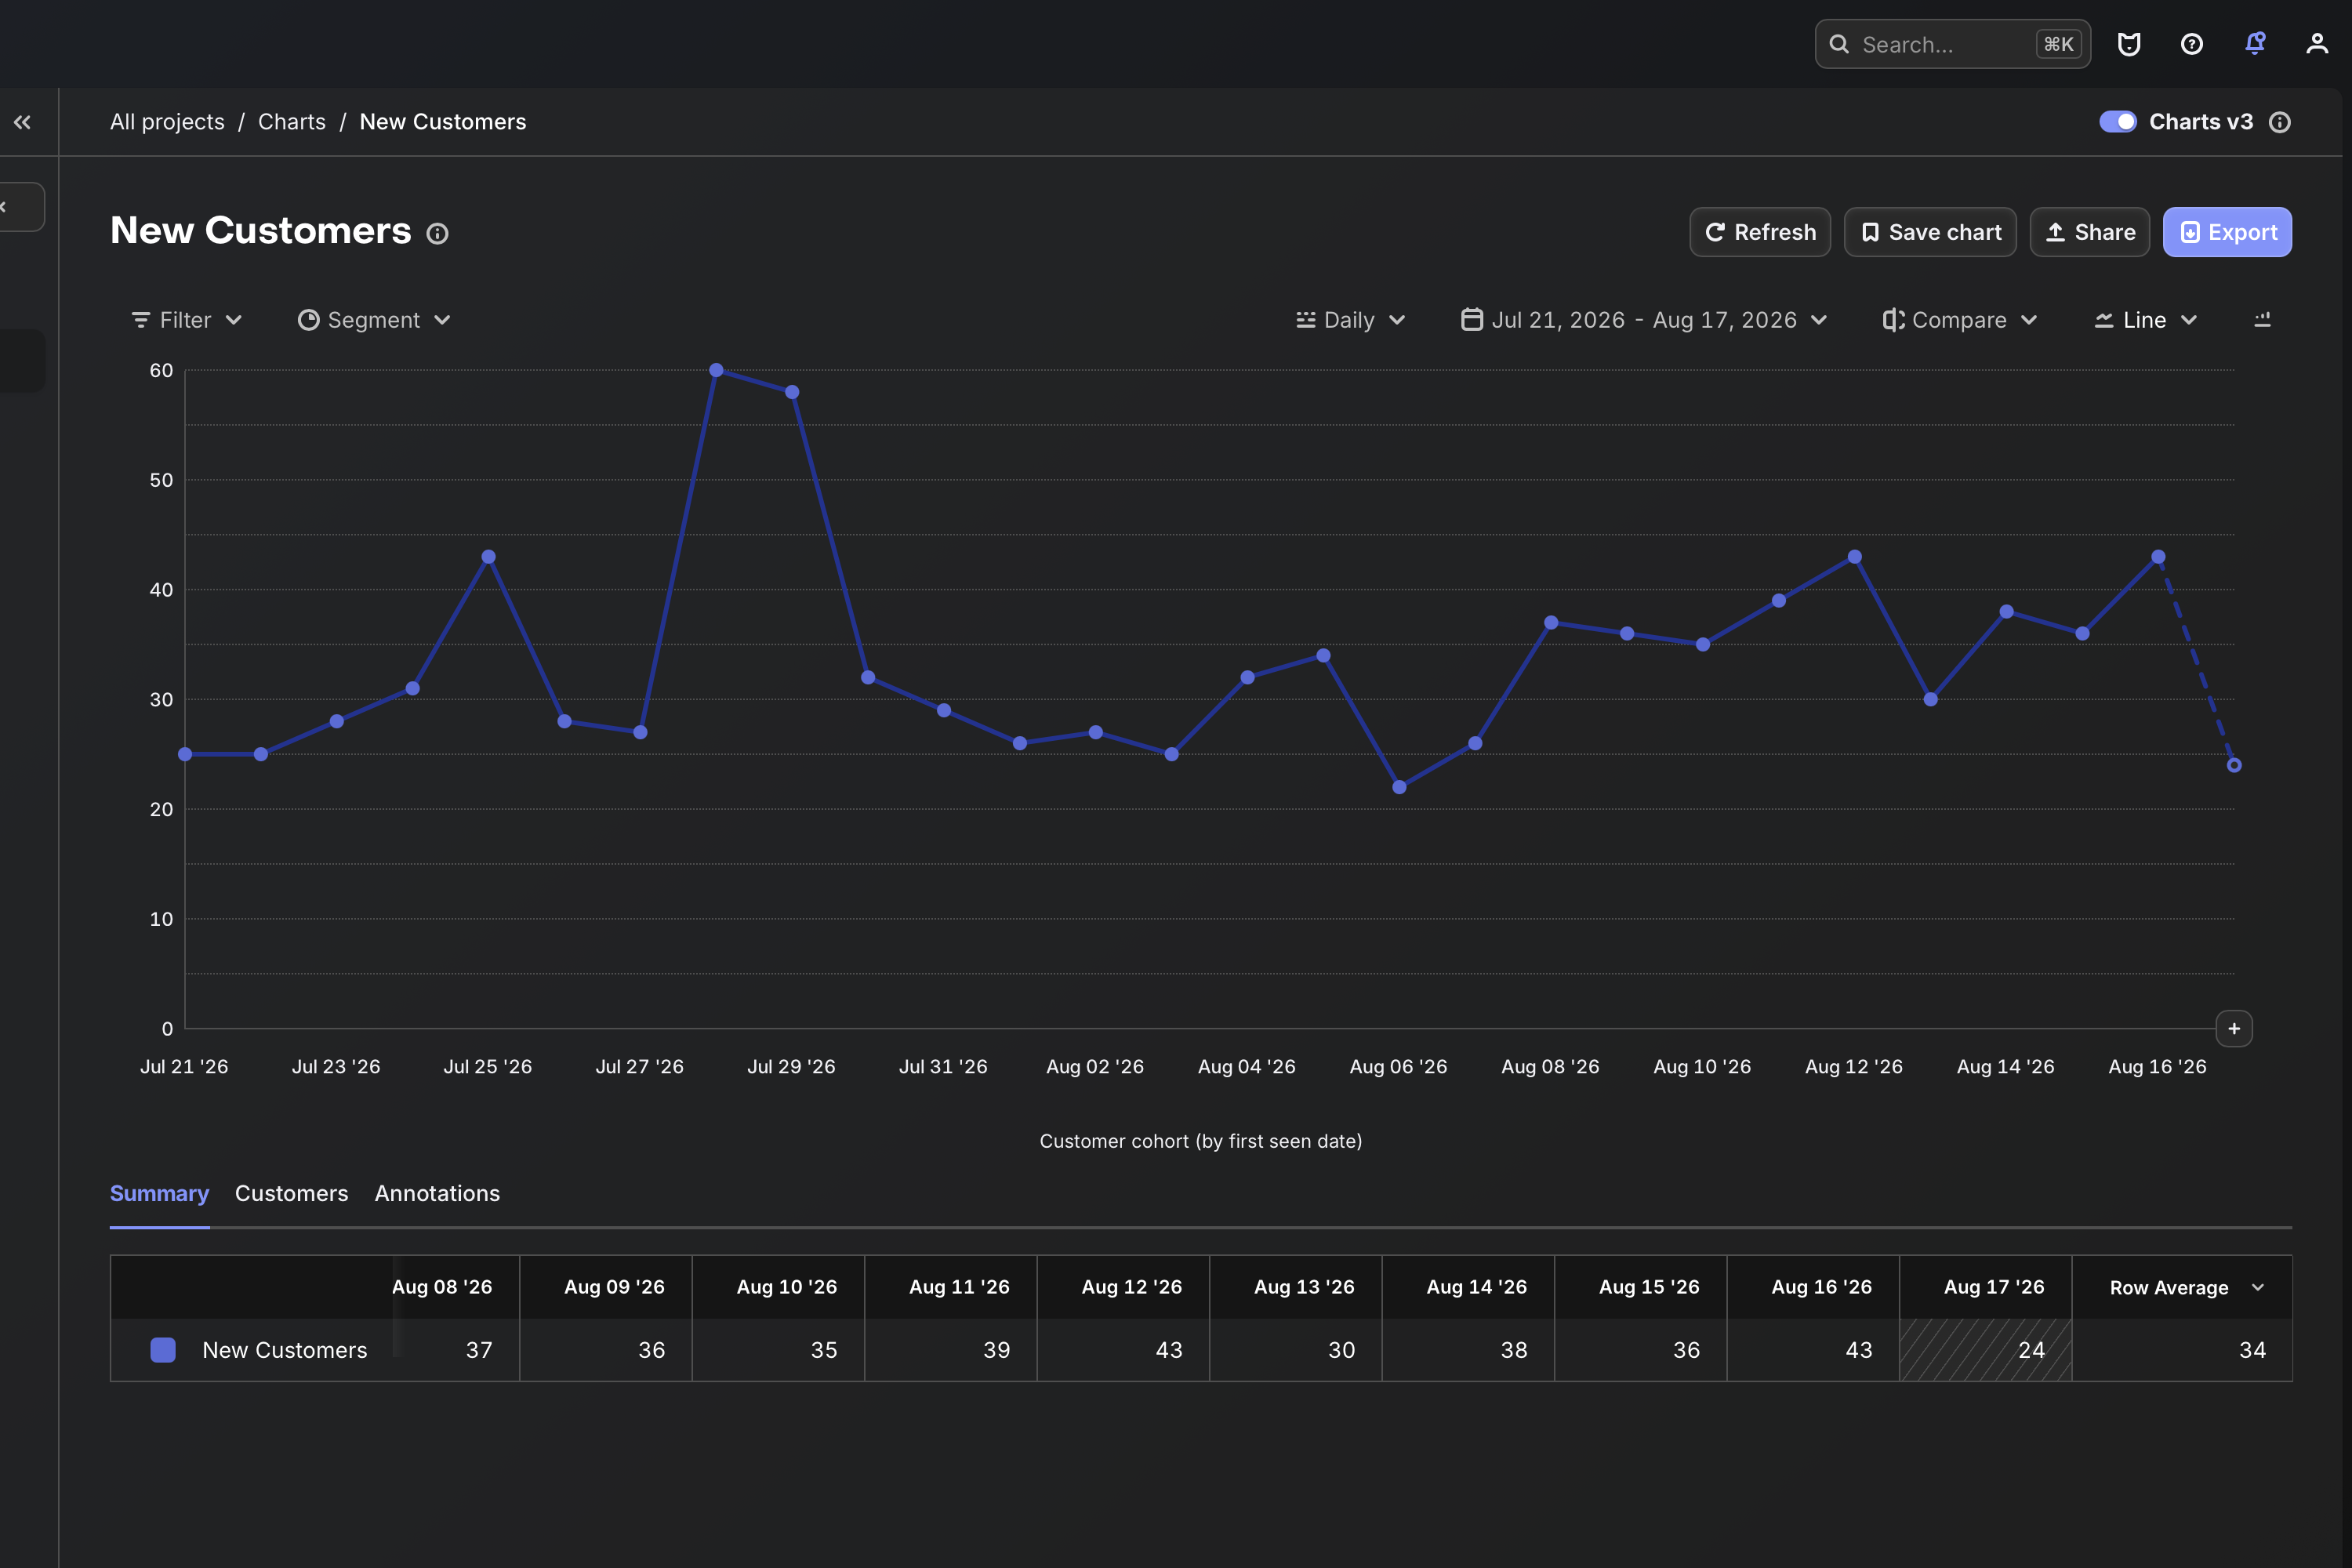
Task: Click the notifications bell icon
Action: pos(2254,44)
